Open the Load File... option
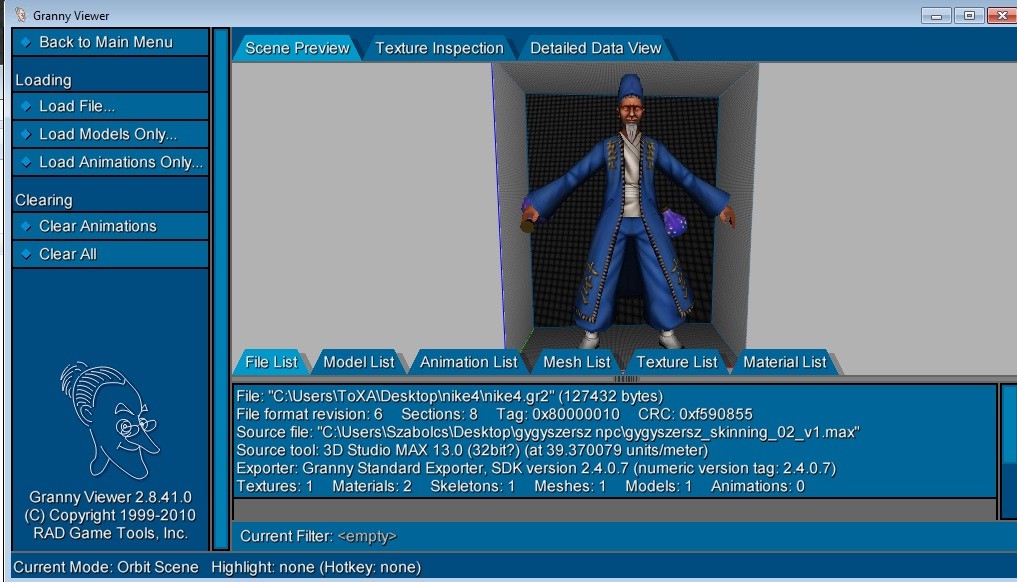 point(110,106)
